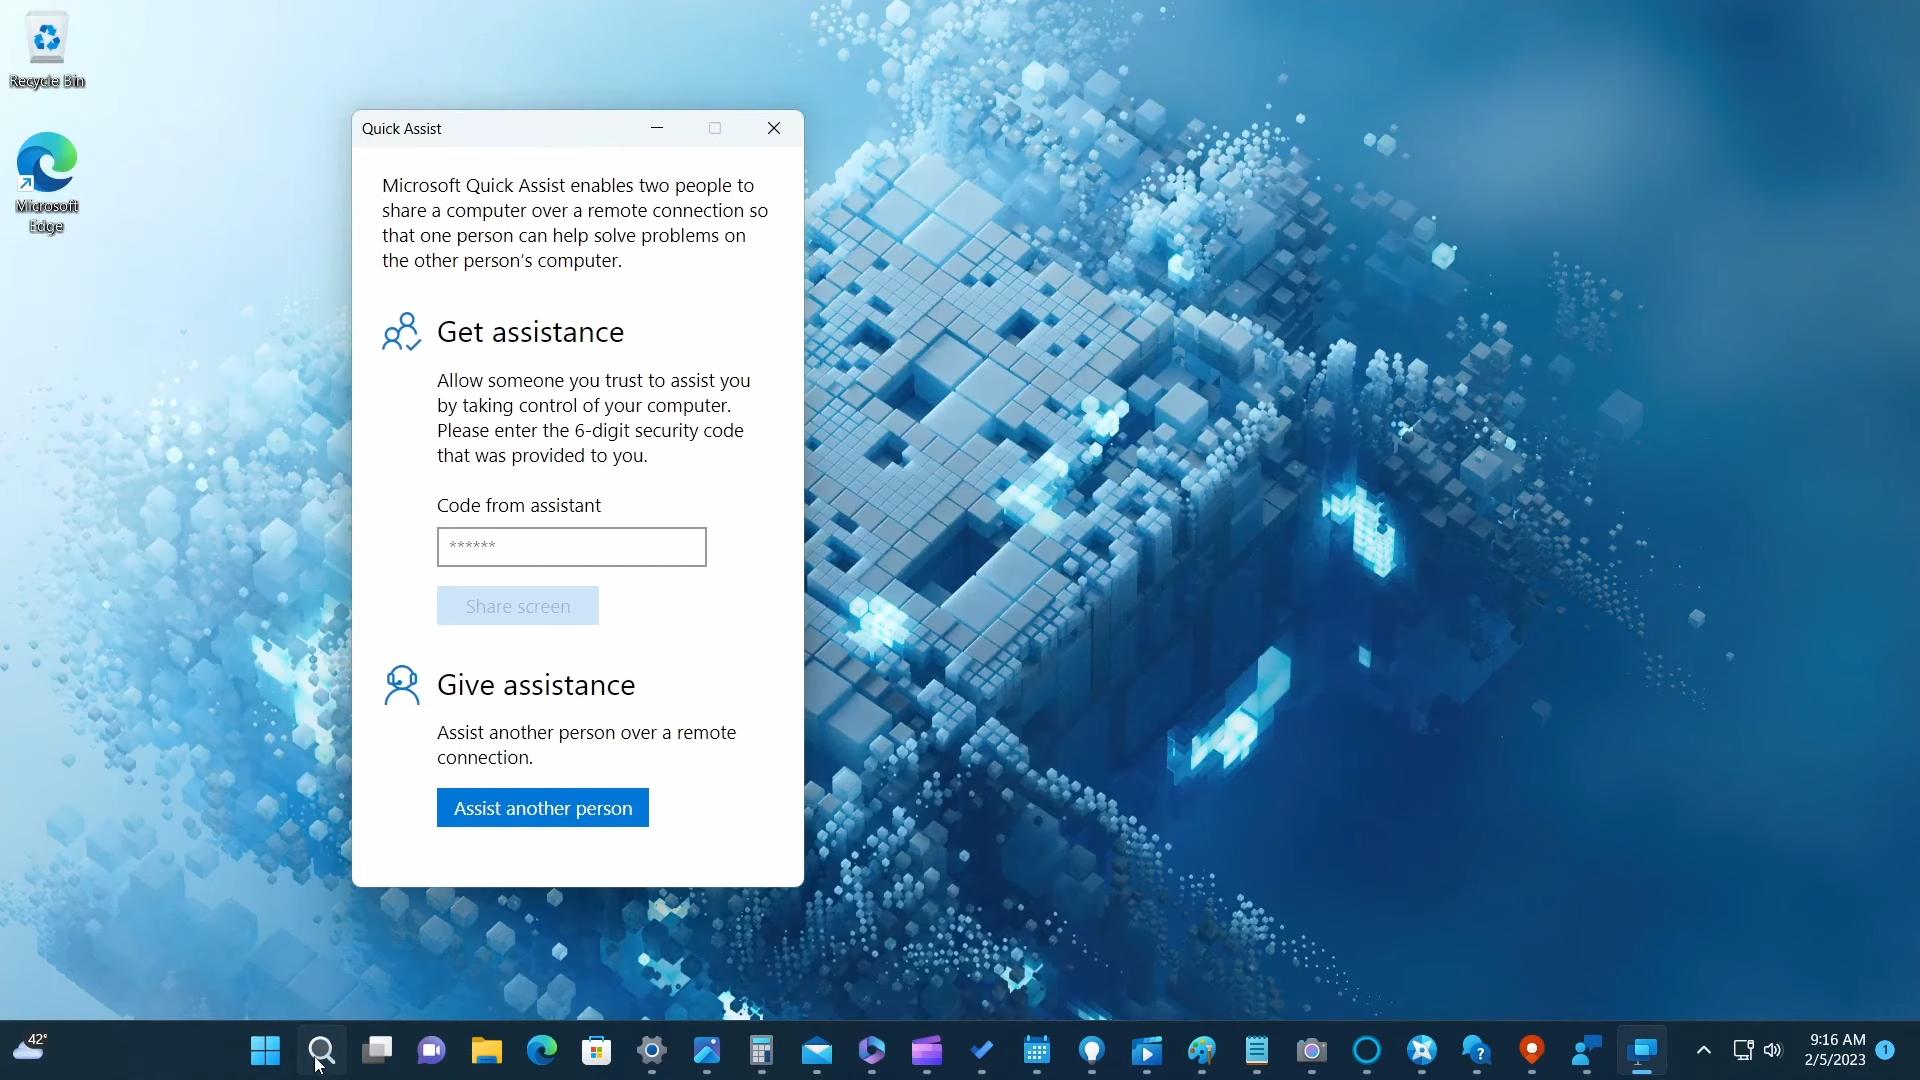Open the Paint app taskbar icon
Viewport: 1920px width, 1080px height.
(1201, 1051)
